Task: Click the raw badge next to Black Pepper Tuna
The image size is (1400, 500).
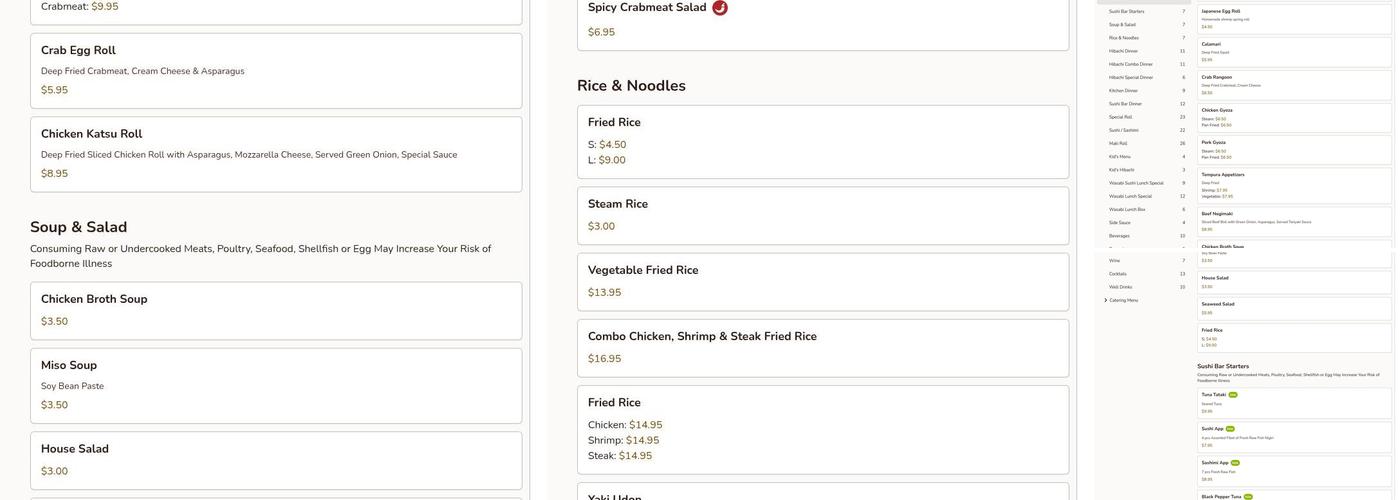Action: [1248, 496]
